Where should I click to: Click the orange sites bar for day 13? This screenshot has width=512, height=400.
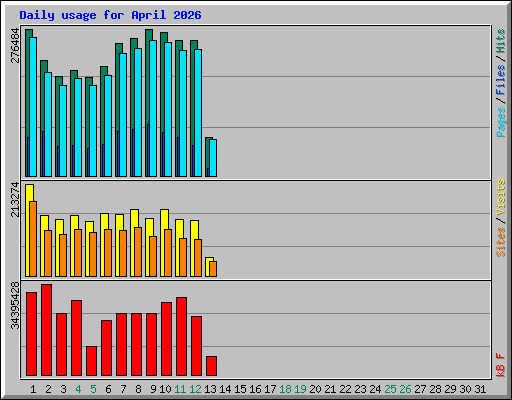click(213, 269)
